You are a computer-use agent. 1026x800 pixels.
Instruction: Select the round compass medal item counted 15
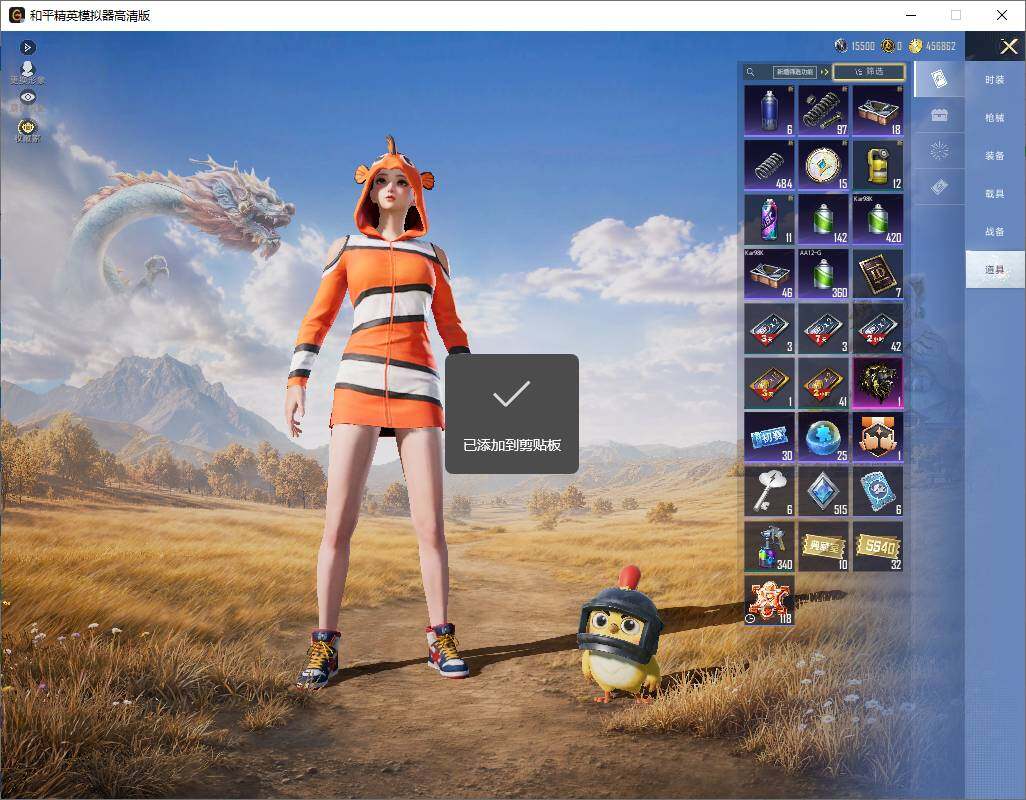point(824,165)
